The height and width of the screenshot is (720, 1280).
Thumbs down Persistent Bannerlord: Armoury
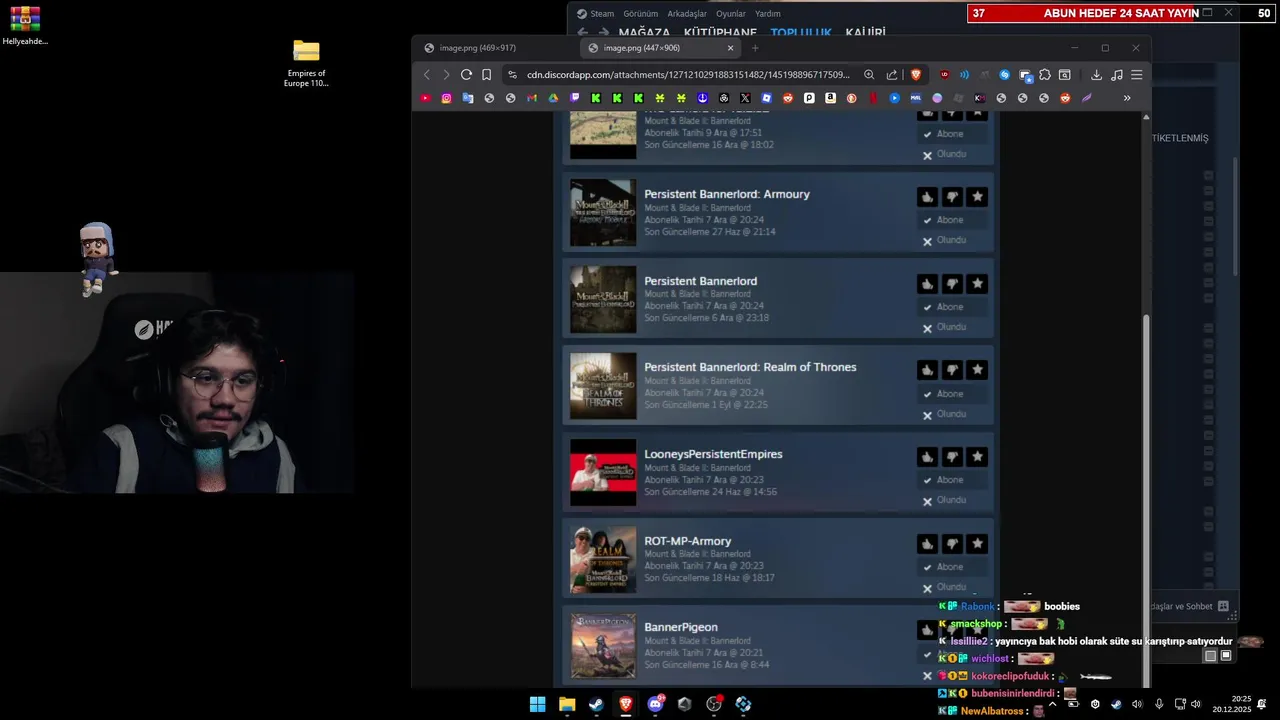953,198
